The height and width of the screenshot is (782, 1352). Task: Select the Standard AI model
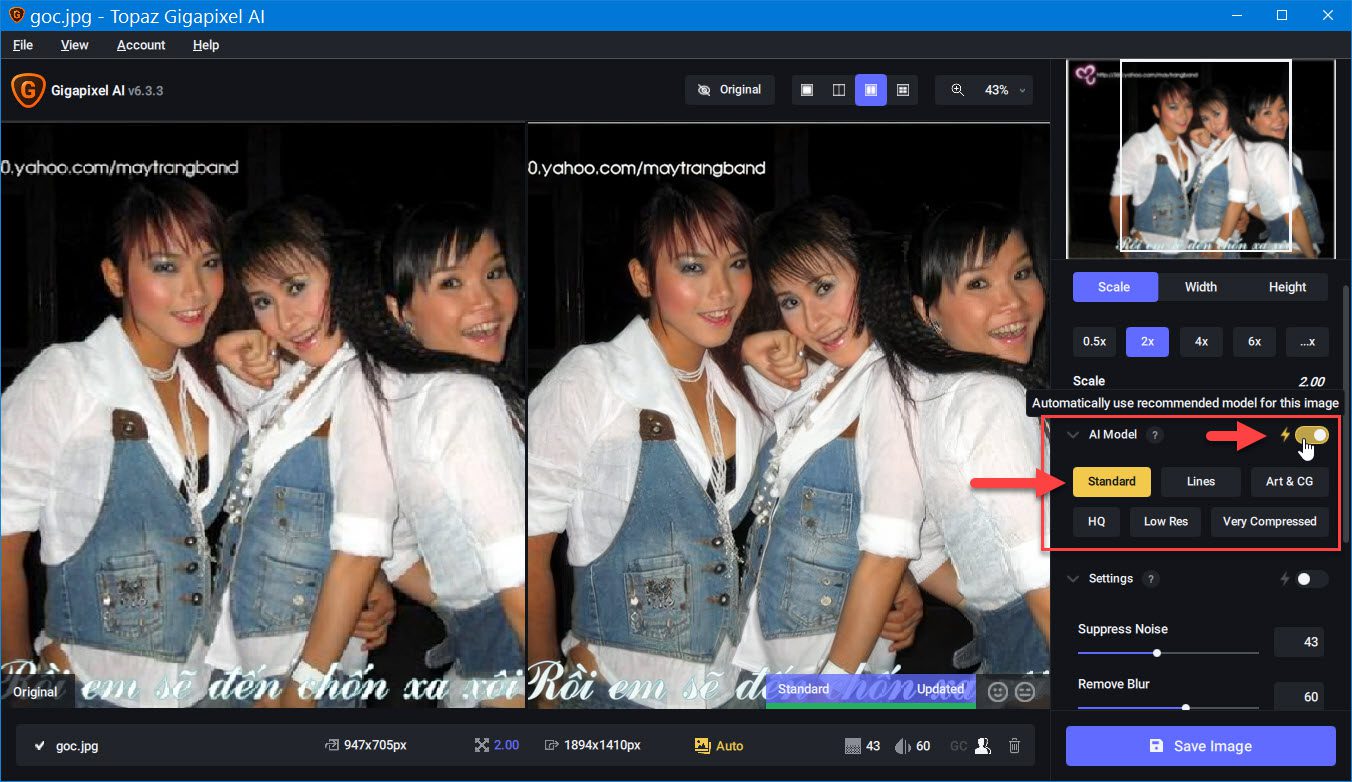[x=1112, y=482]
